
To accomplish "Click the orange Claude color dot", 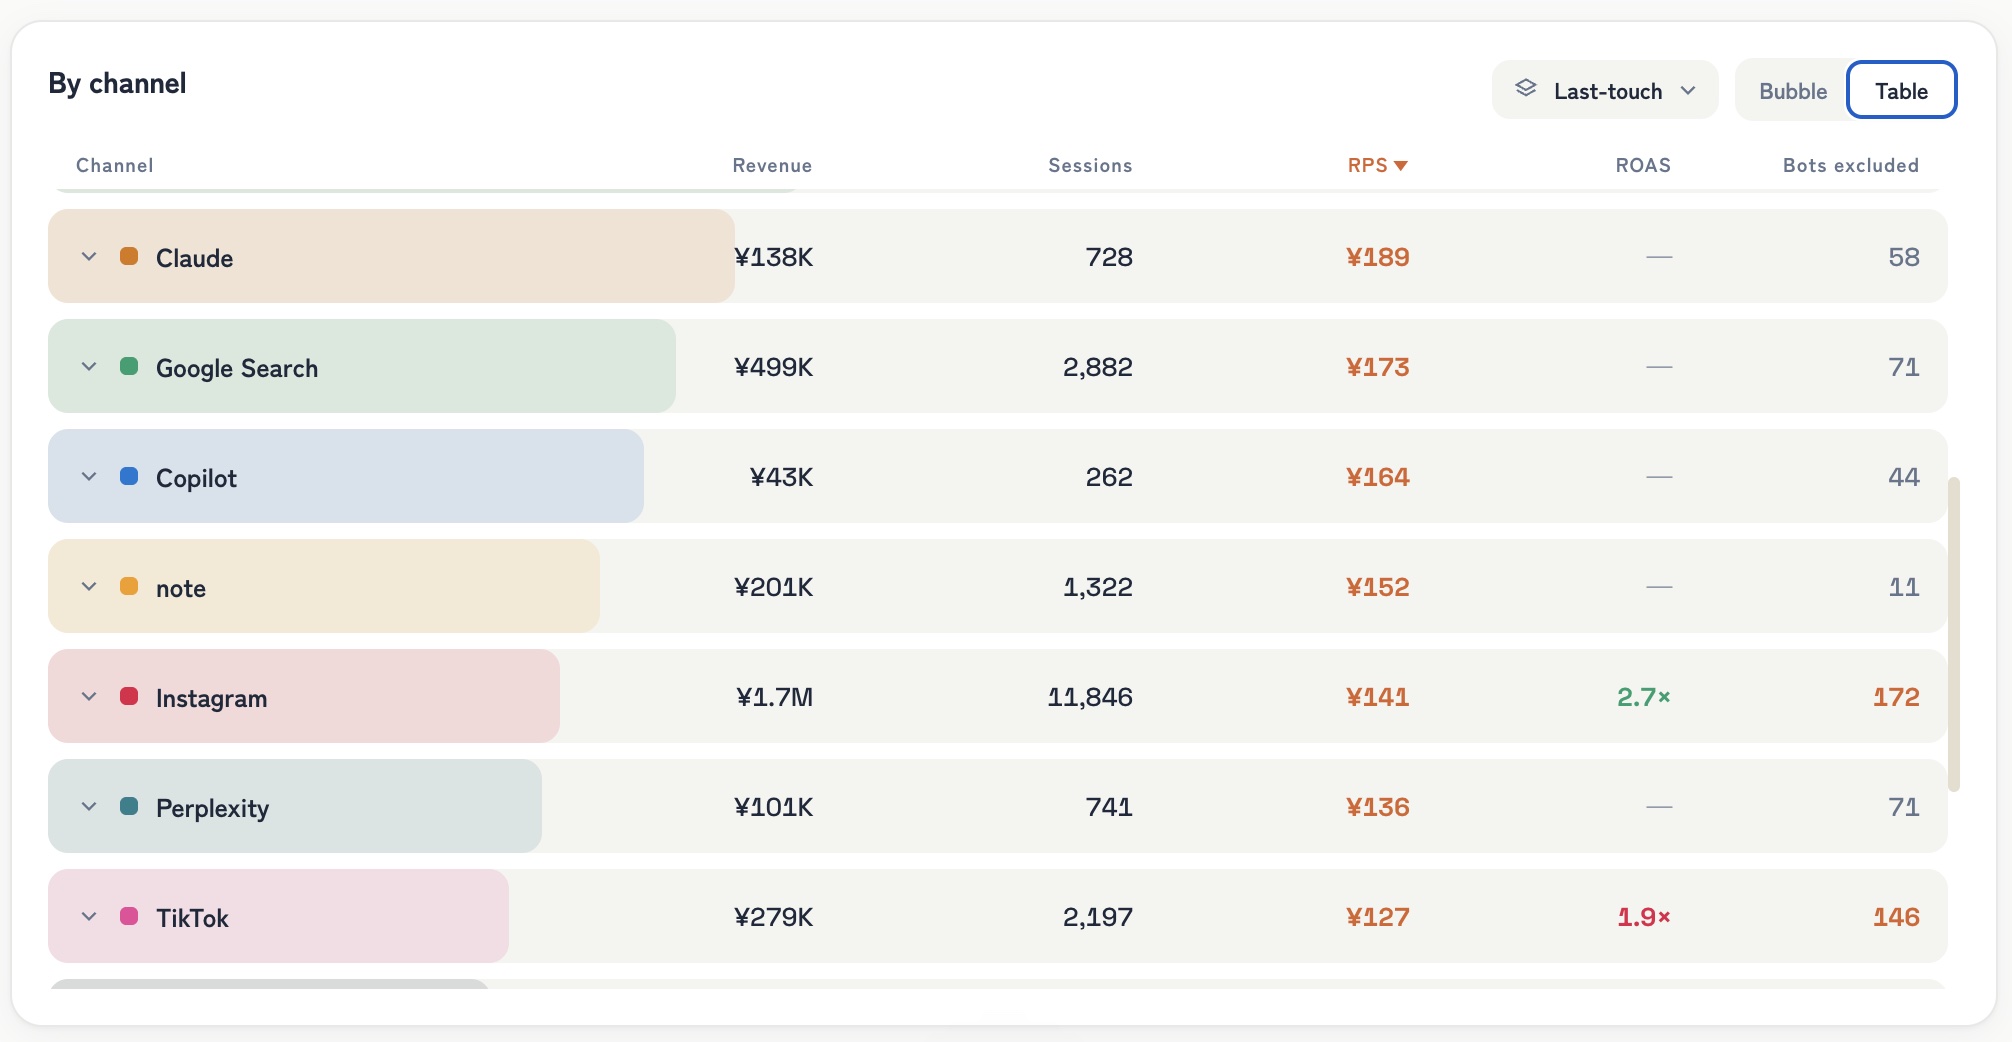I will 129,256.
